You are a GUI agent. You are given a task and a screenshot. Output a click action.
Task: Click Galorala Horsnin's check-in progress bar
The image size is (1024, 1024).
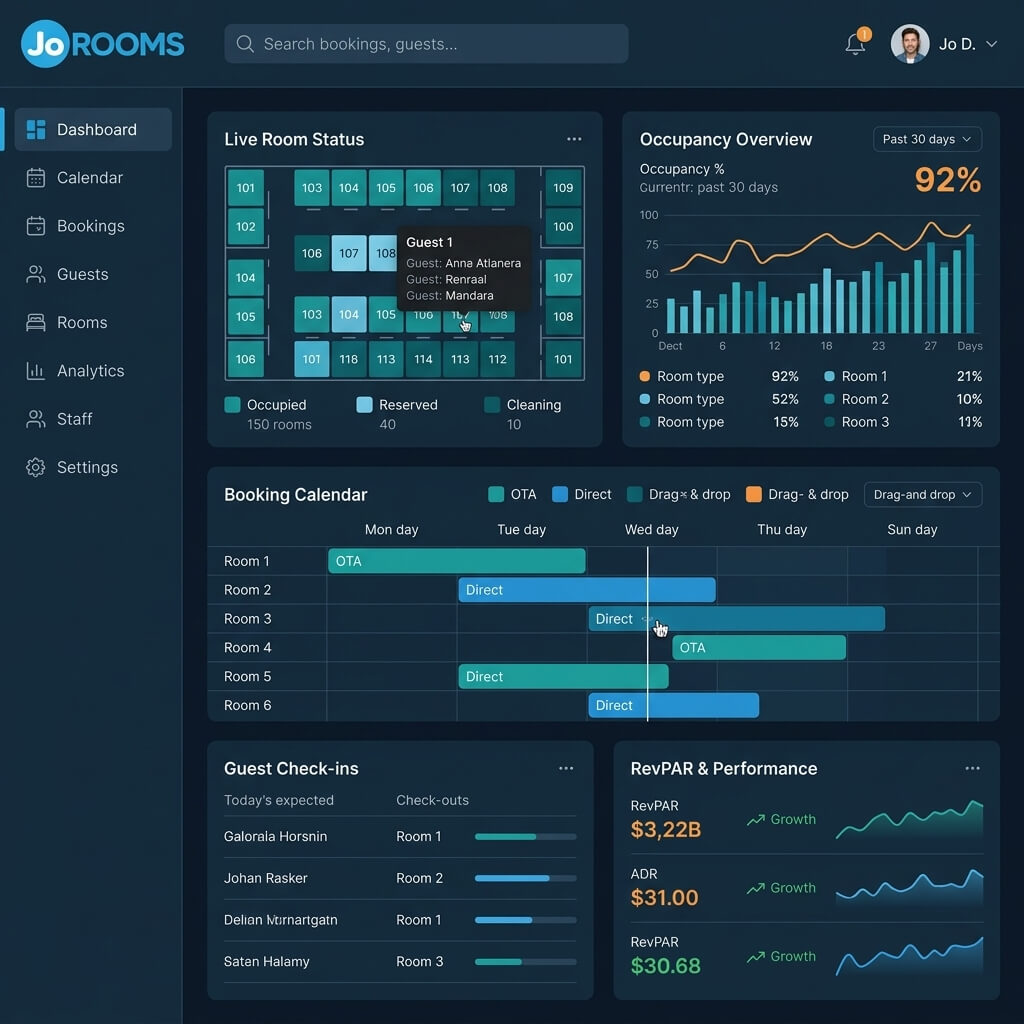[526, 837]
